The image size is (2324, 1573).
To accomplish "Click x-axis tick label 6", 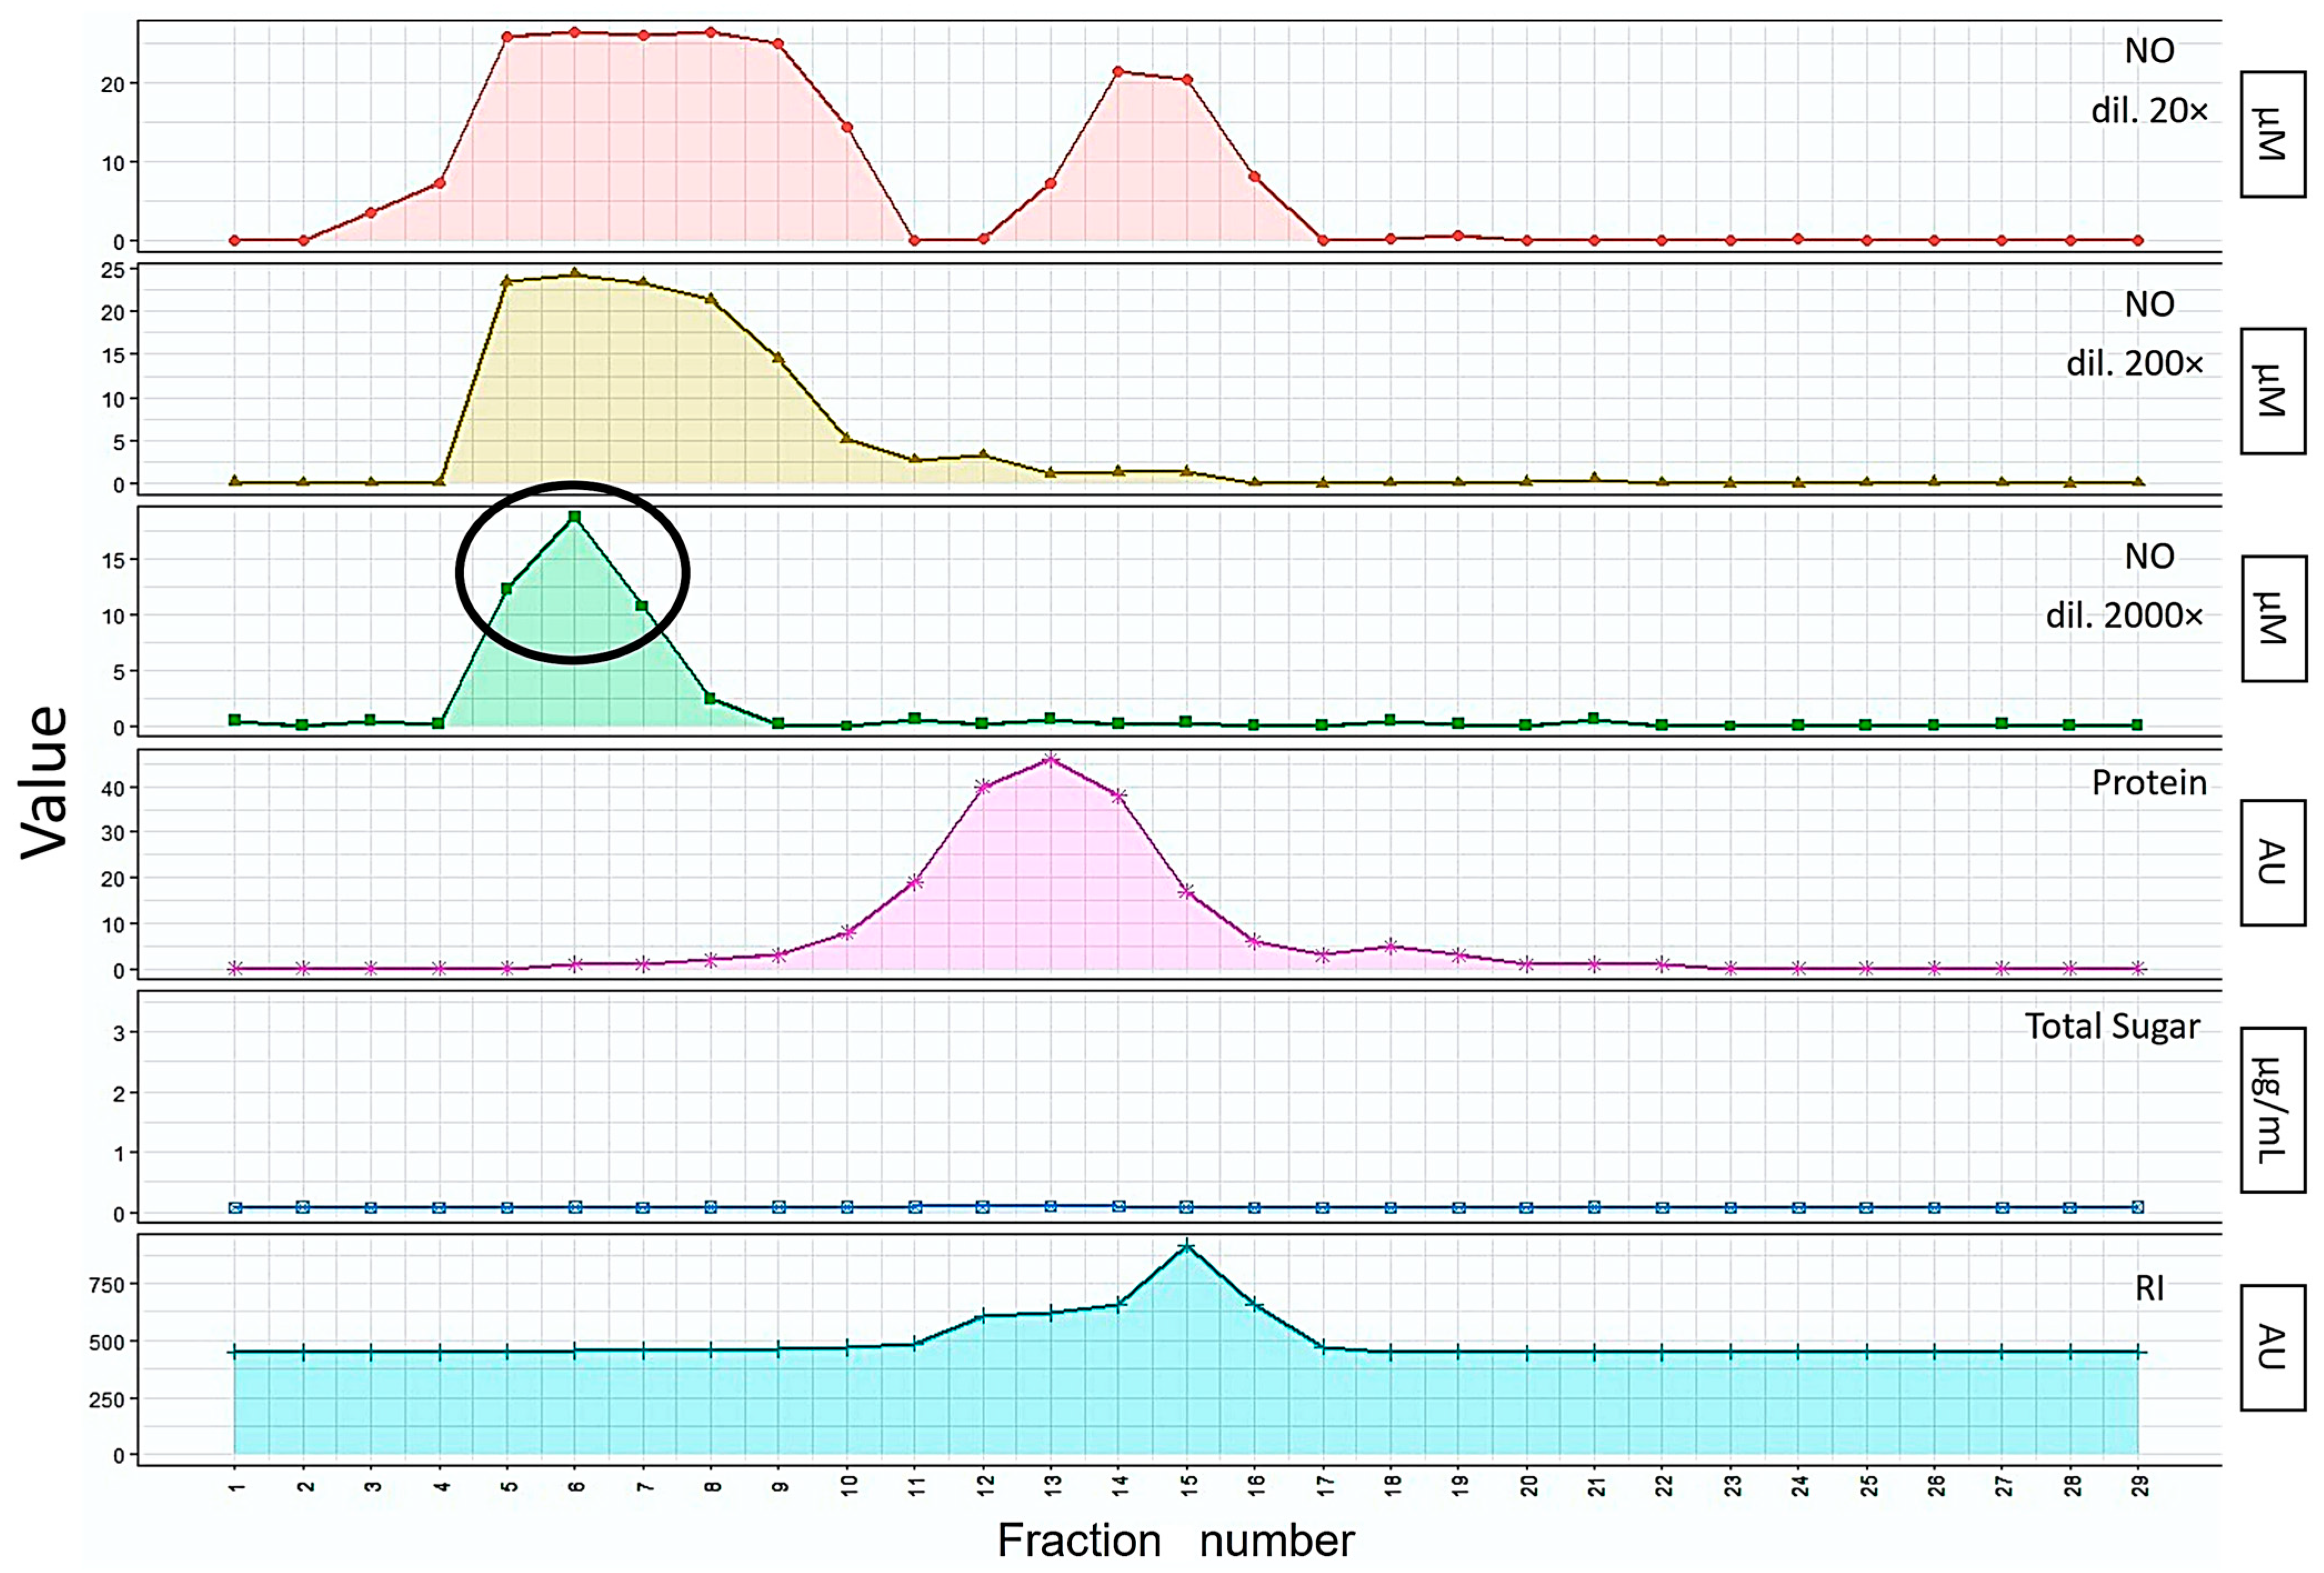I will coord(577,1487).
